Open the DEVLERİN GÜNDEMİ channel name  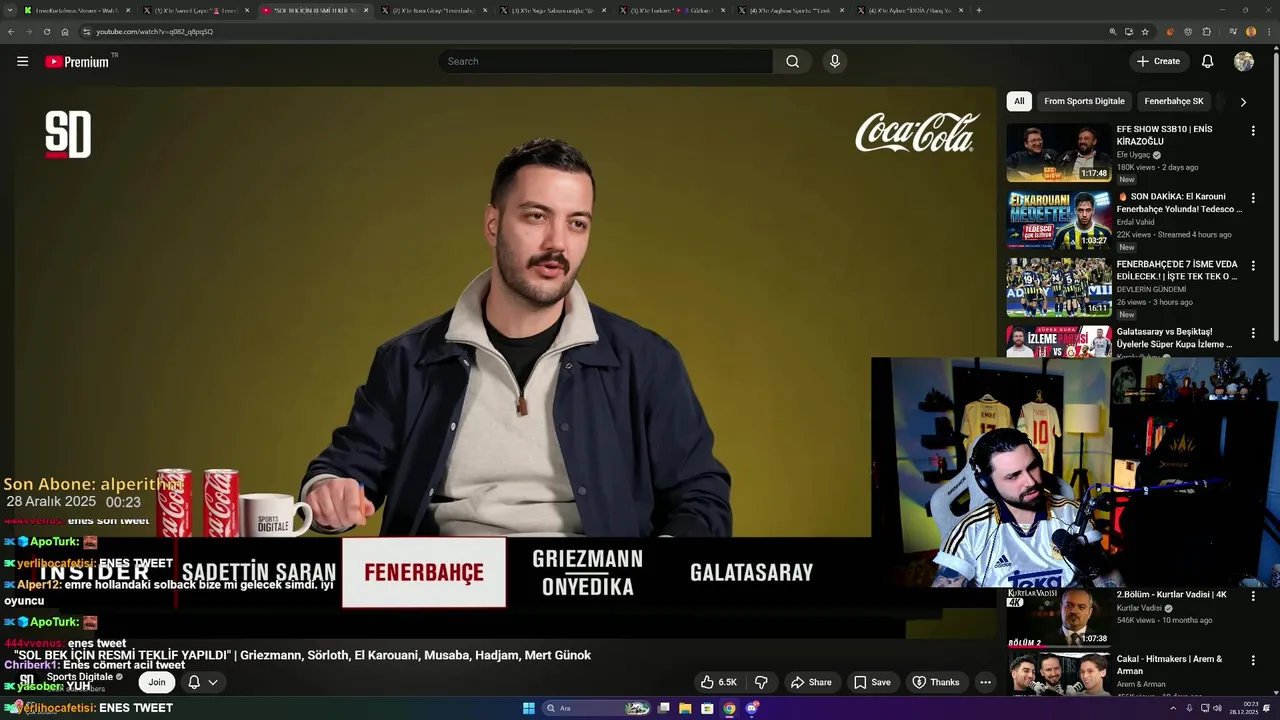click(1151, 289)
